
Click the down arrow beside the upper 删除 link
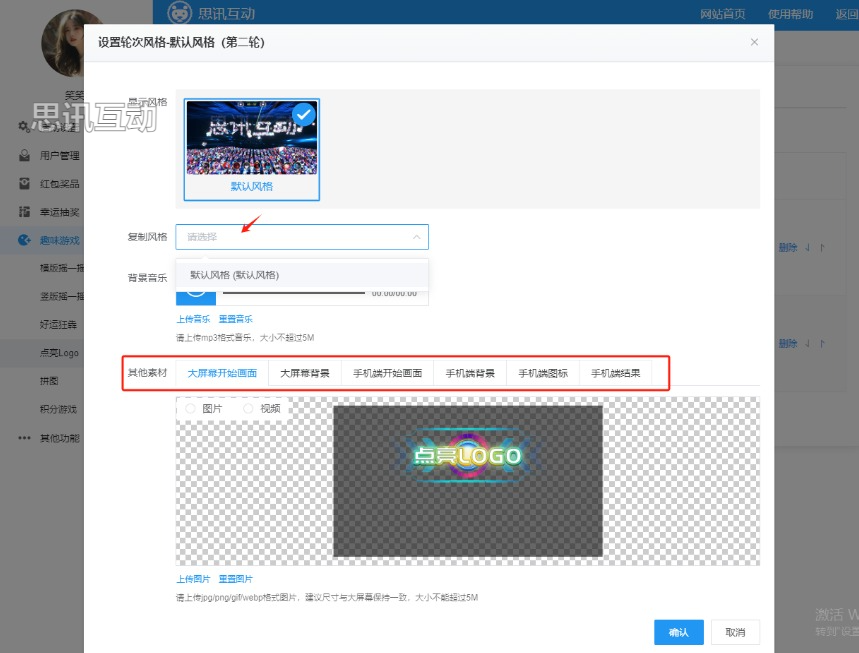point(808,248)
